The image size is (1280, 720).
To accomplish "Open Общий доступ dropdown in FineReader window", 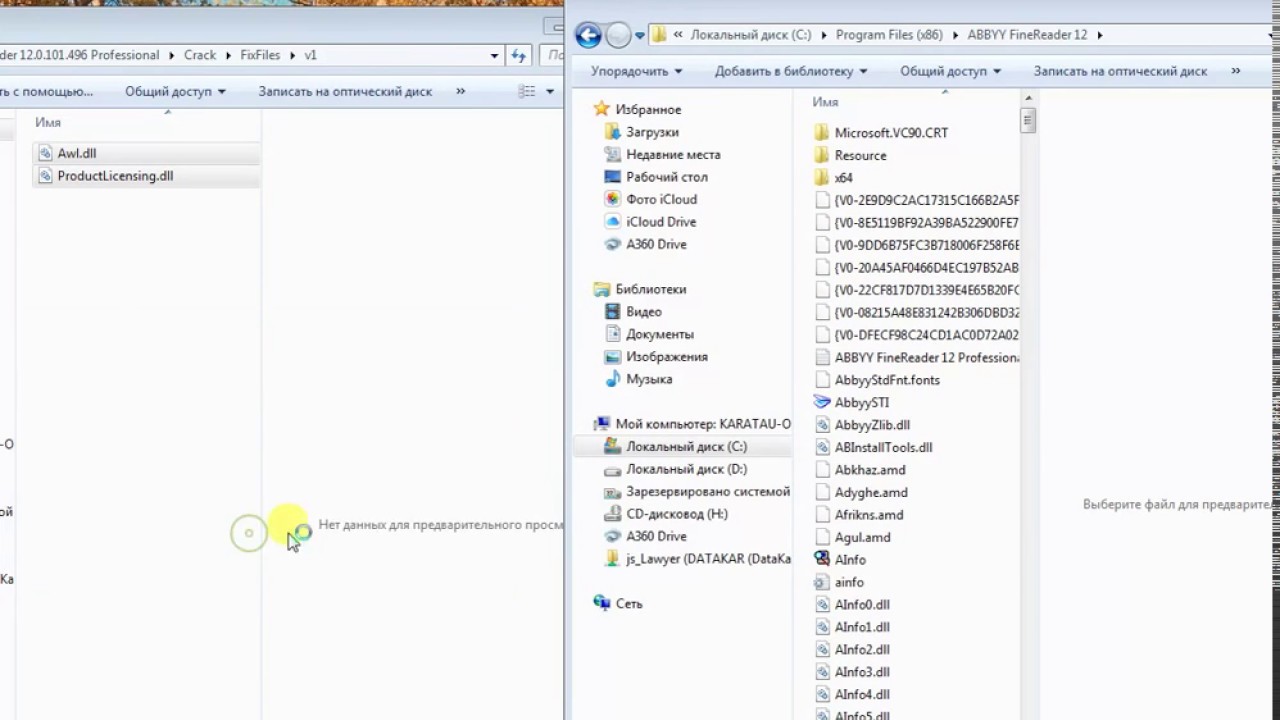I will (x=950, y=71).
